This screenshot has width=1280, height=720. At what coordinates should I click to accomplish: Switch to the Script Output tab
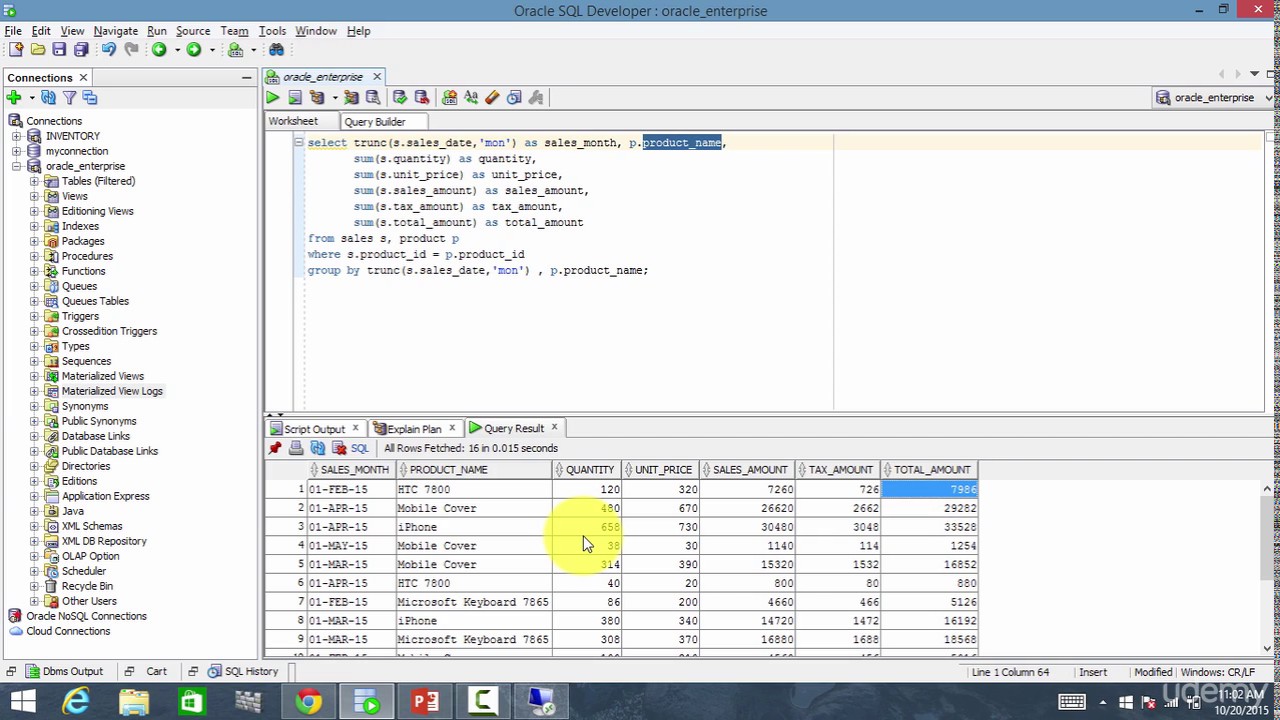pyautogui.click(x=314, y=428)
